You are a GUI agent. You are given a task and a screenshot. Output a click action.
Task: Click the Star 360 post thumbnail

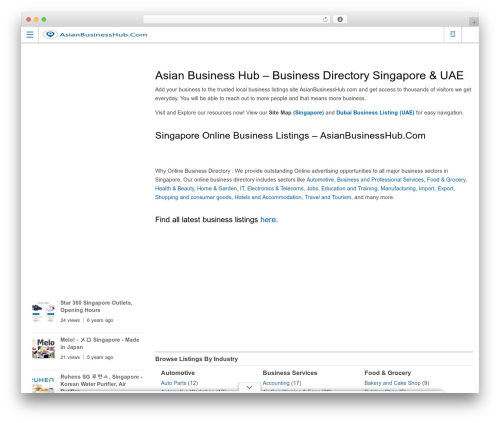point(43,312)
